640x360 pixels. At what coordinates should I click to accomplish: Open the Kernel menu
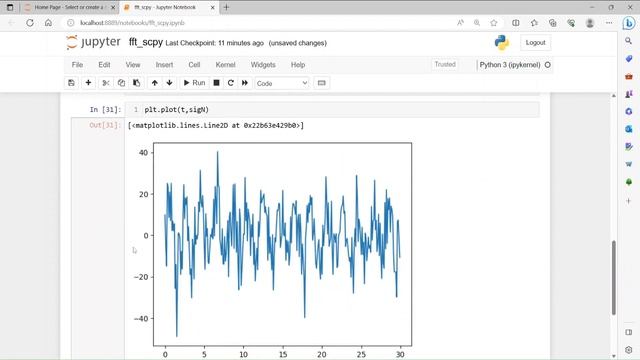click(x=225, y=65)
